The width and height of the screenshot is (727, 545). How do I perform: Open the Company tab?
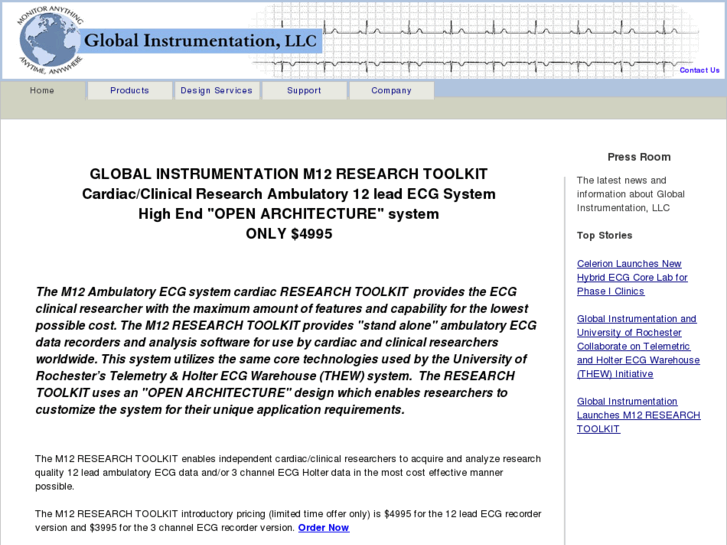pyautogui.click(x=391, y=90)
